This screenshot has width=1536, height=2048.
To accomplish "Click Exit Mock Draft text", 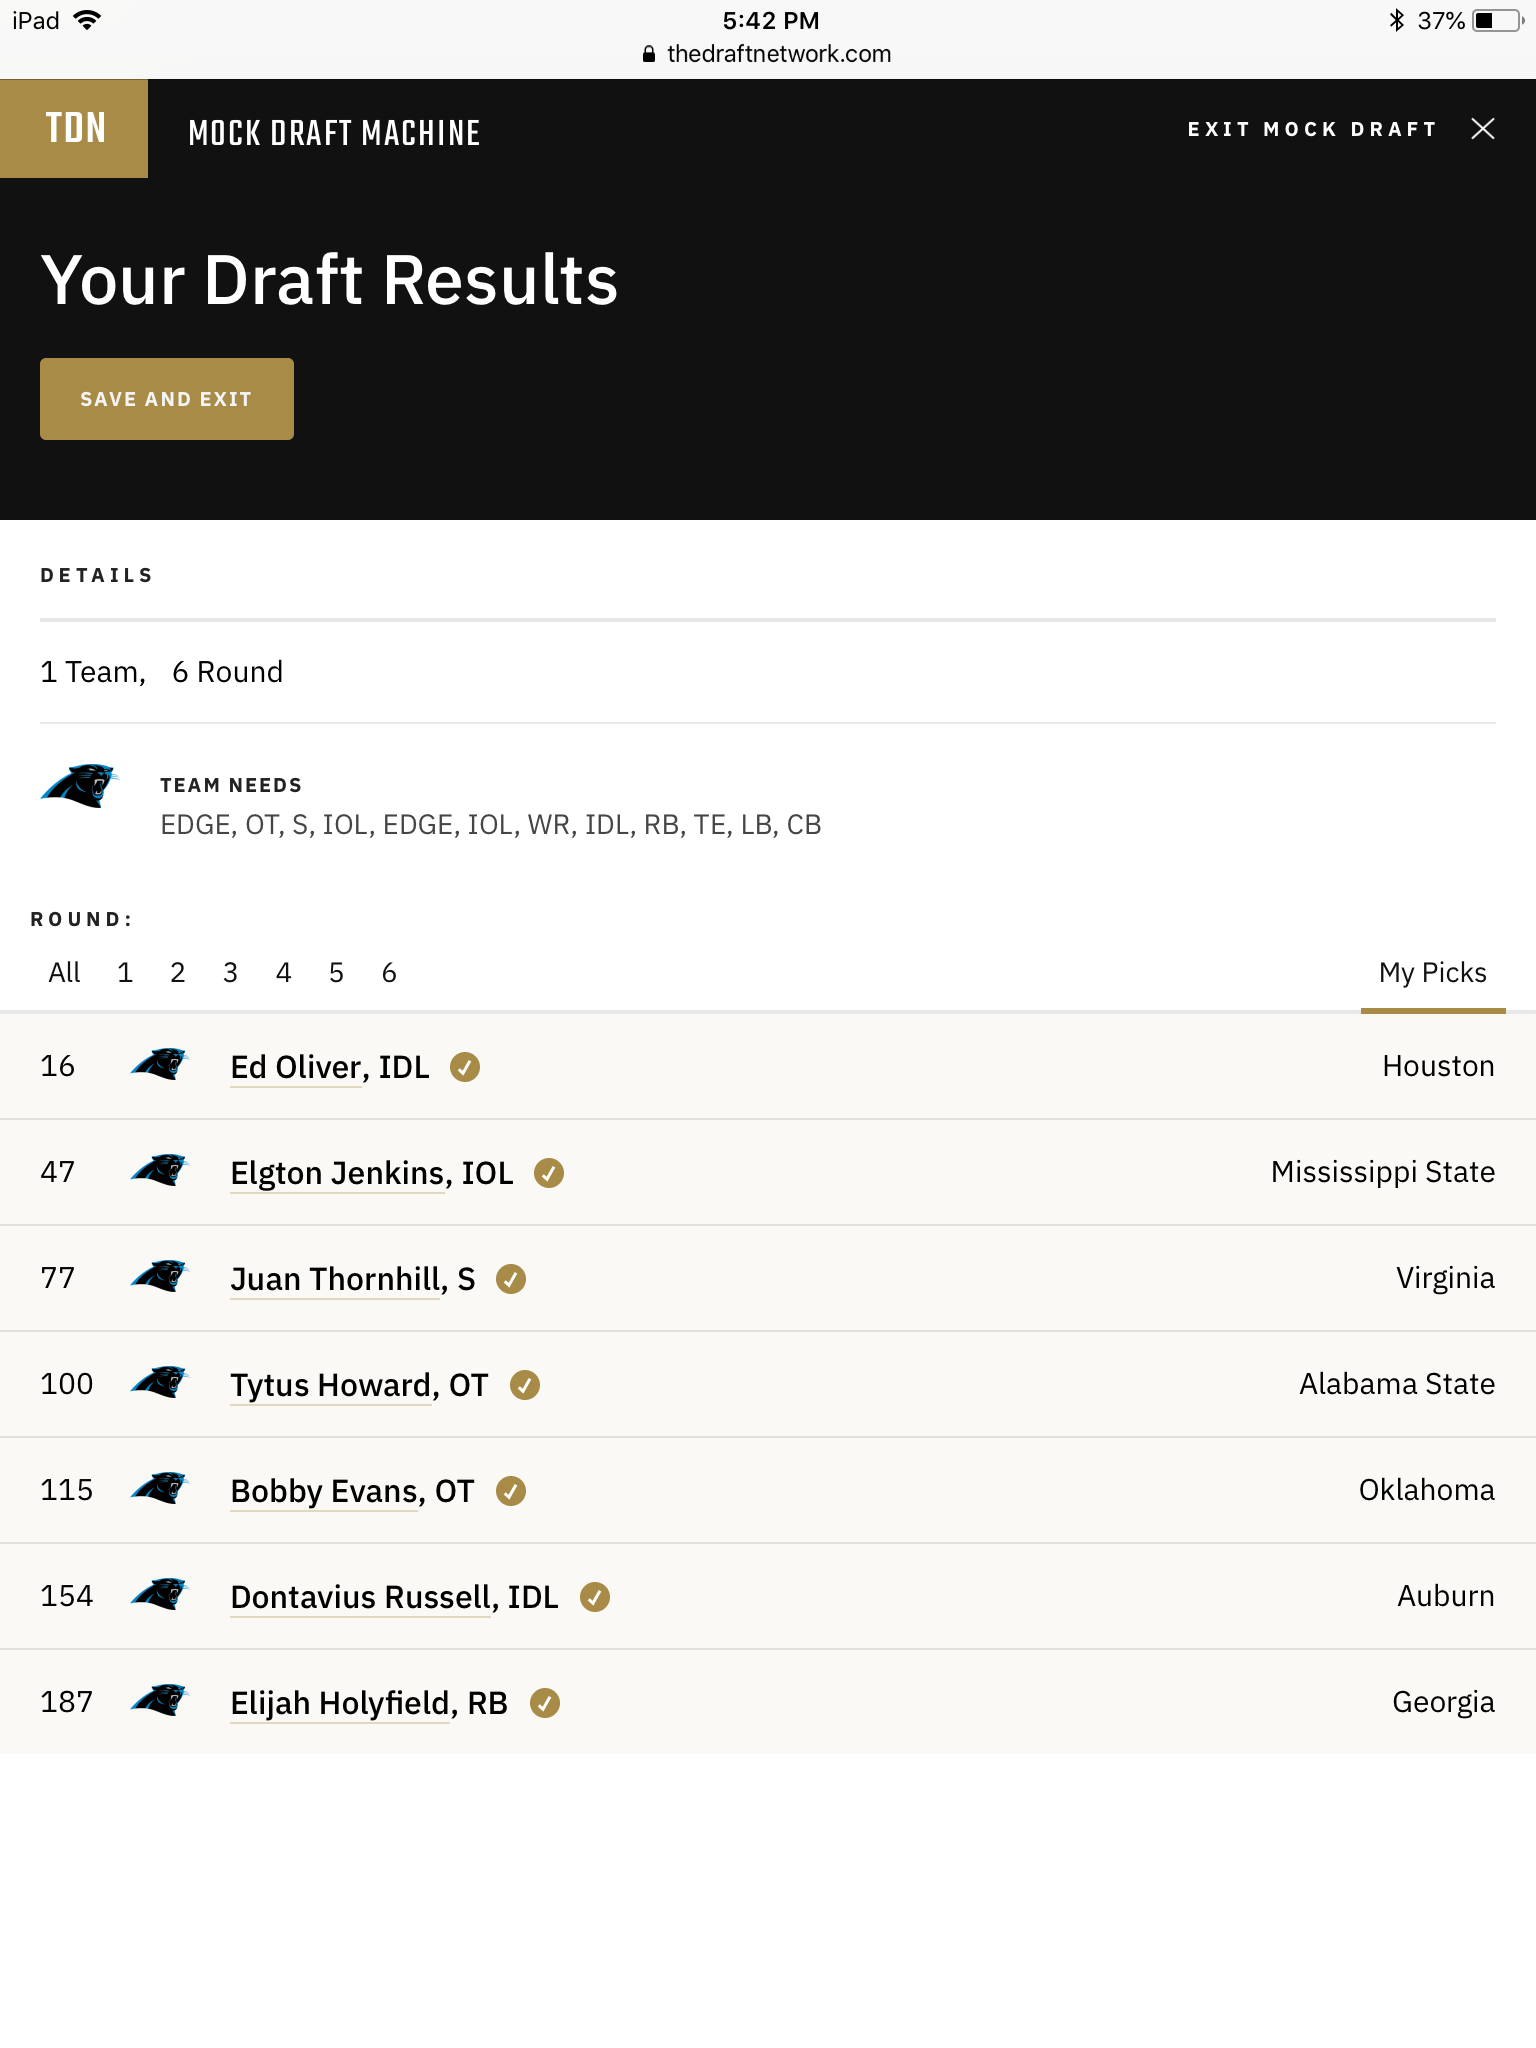I will tap(1312, 129).
